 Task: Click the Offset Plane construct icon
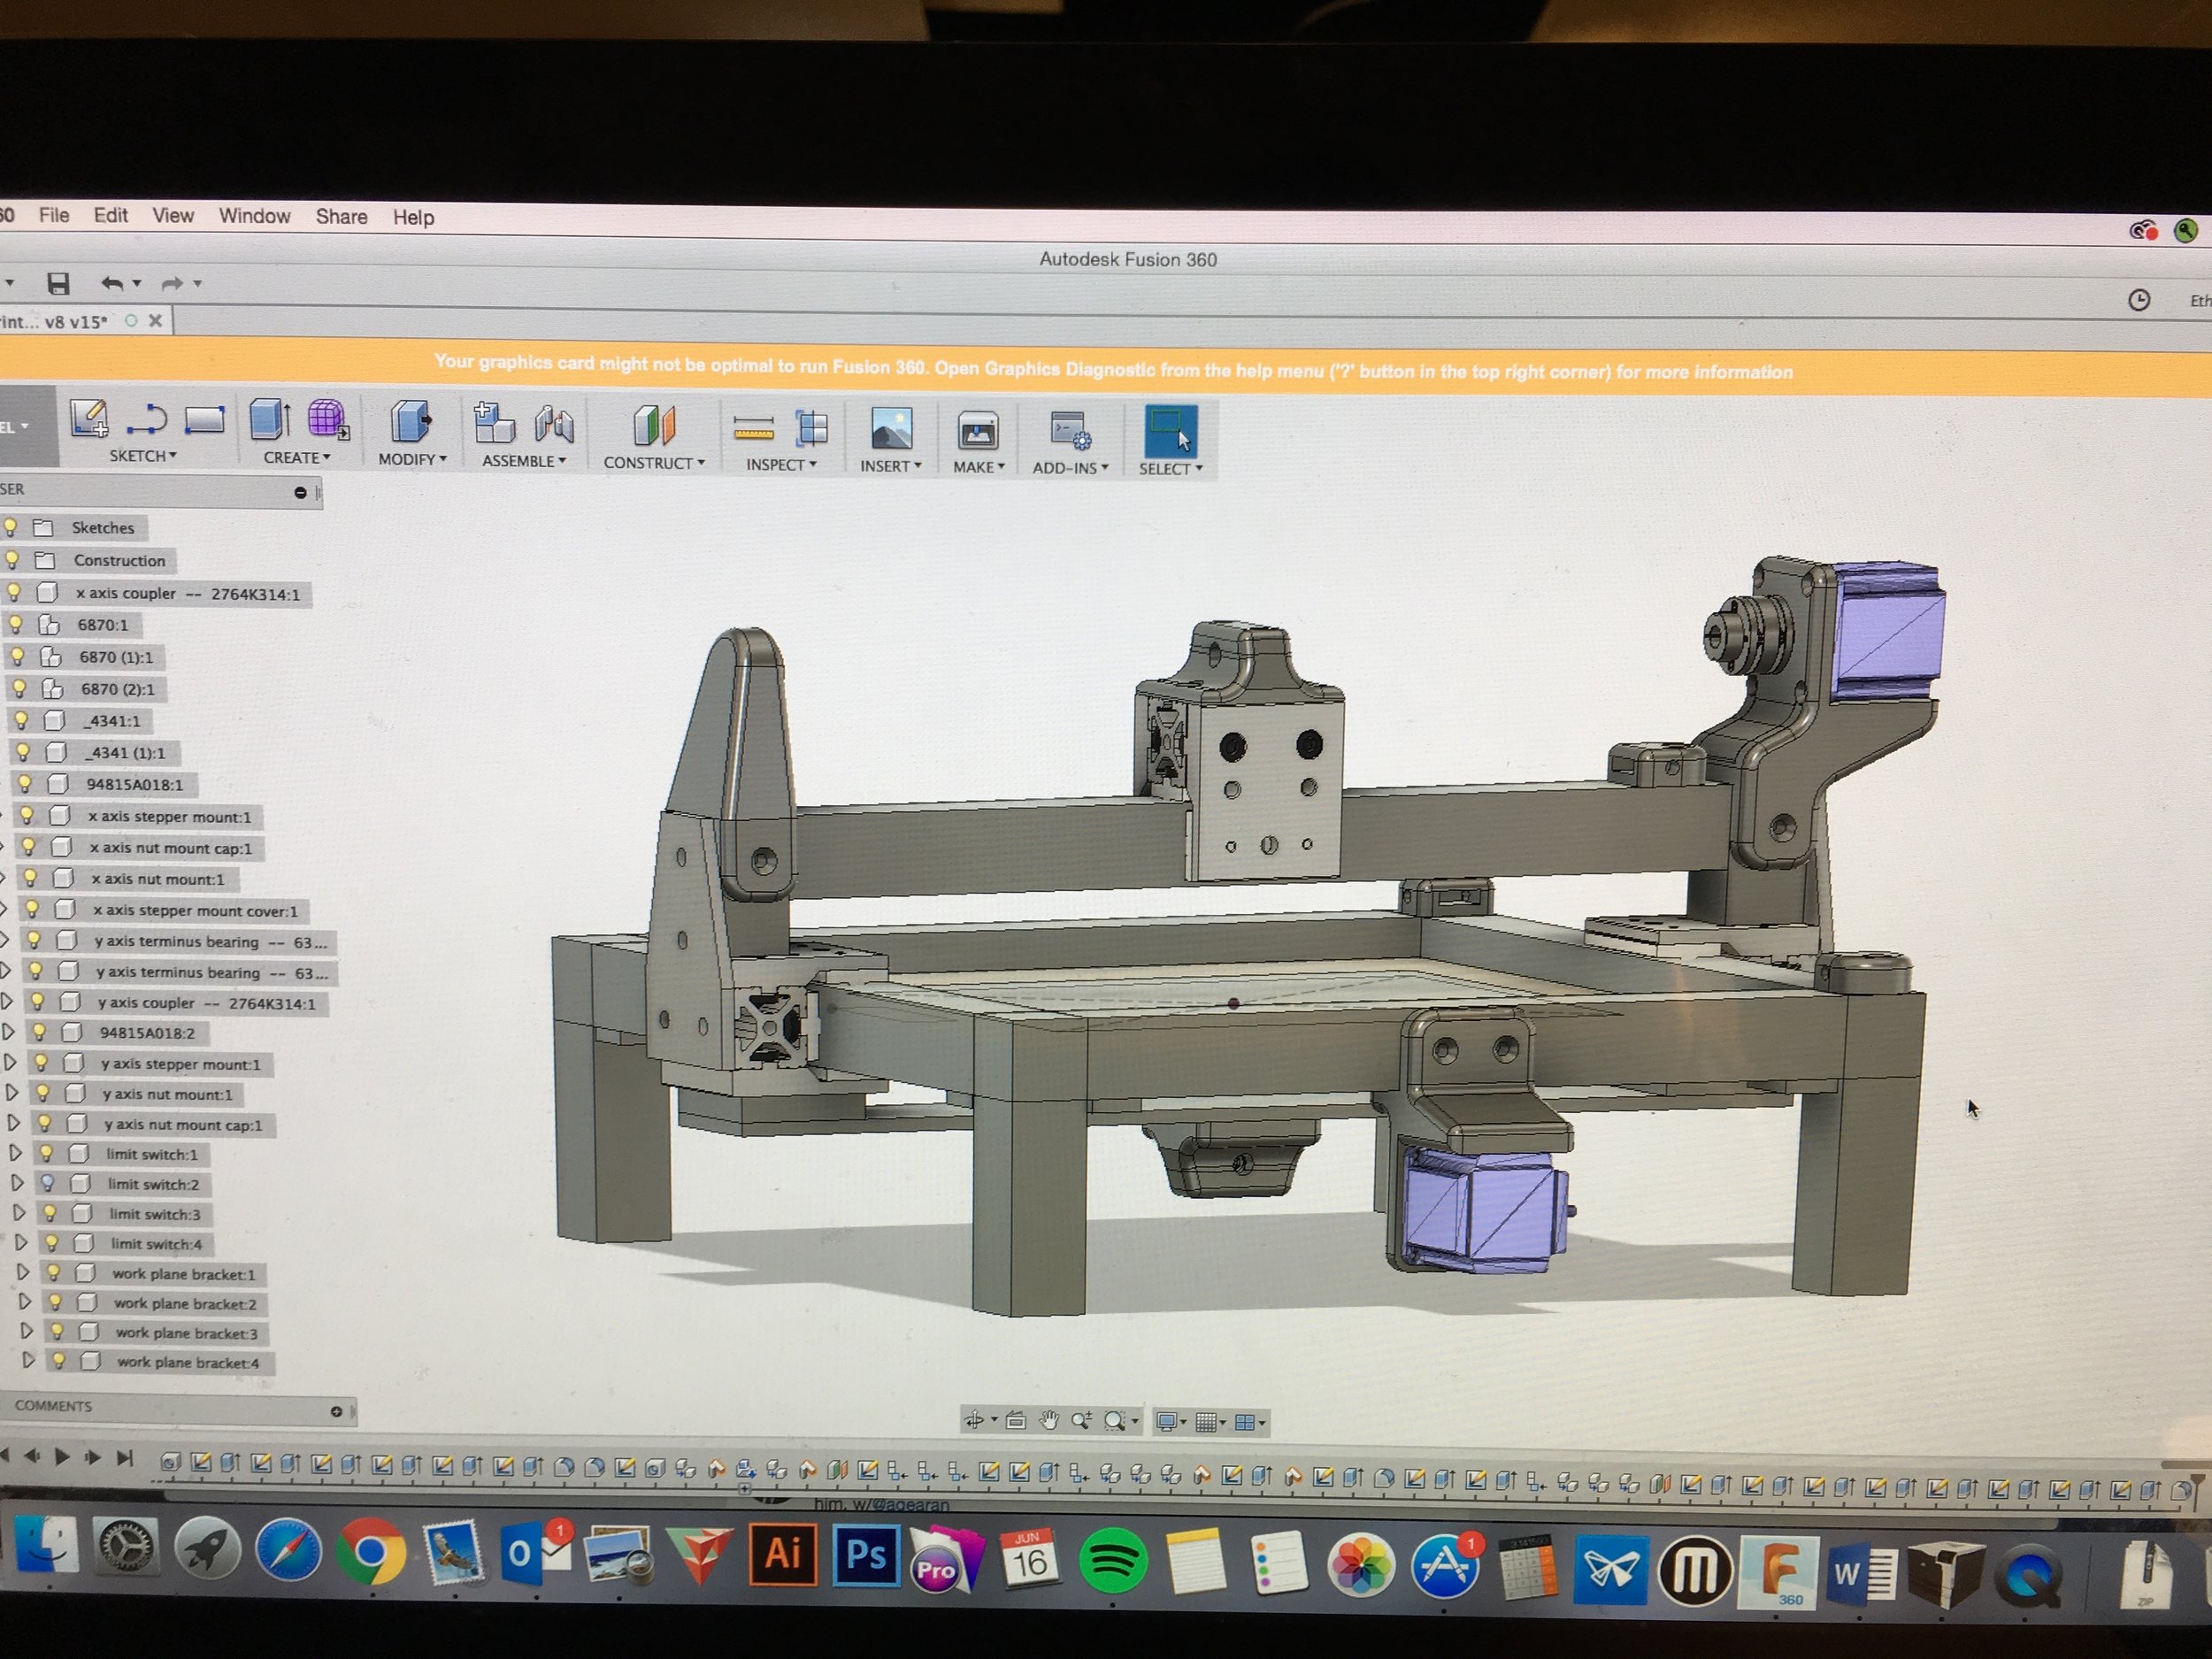pyautogui.click(x=654, y=425)
